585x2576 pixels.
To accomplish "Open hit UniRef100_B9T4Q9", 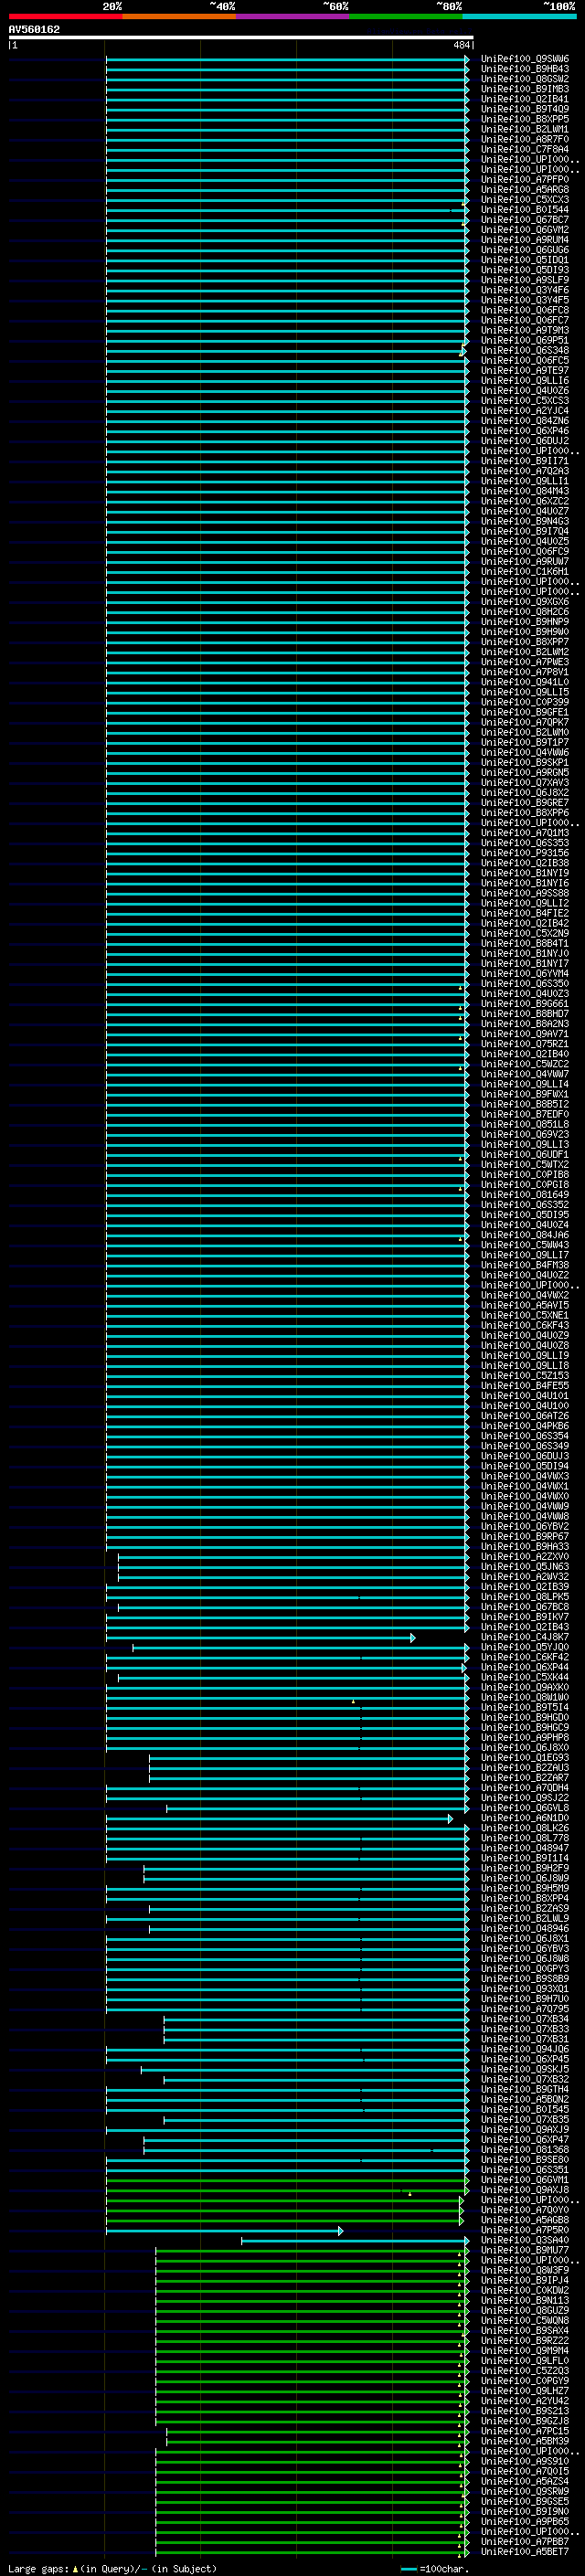I will point(525,109).
